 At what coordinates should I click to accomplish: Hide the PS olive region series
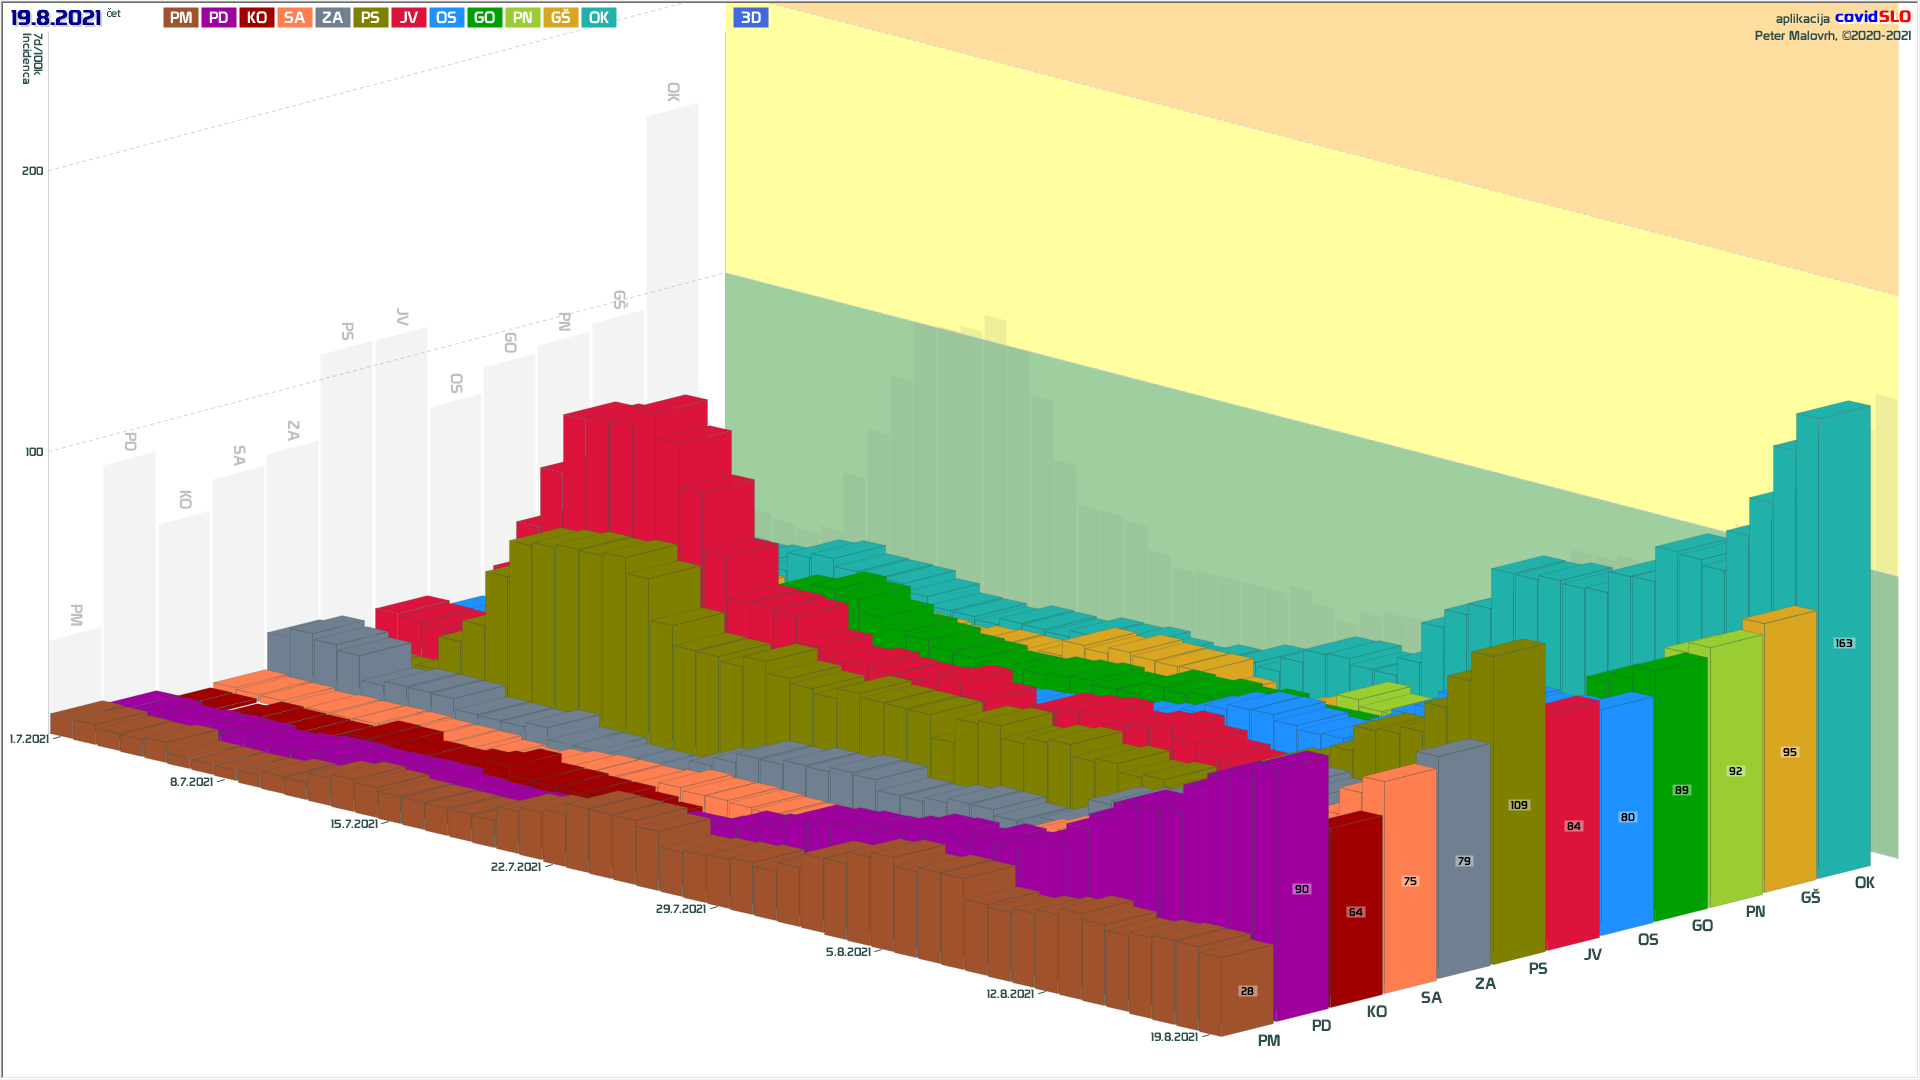[x=370, y=18]
